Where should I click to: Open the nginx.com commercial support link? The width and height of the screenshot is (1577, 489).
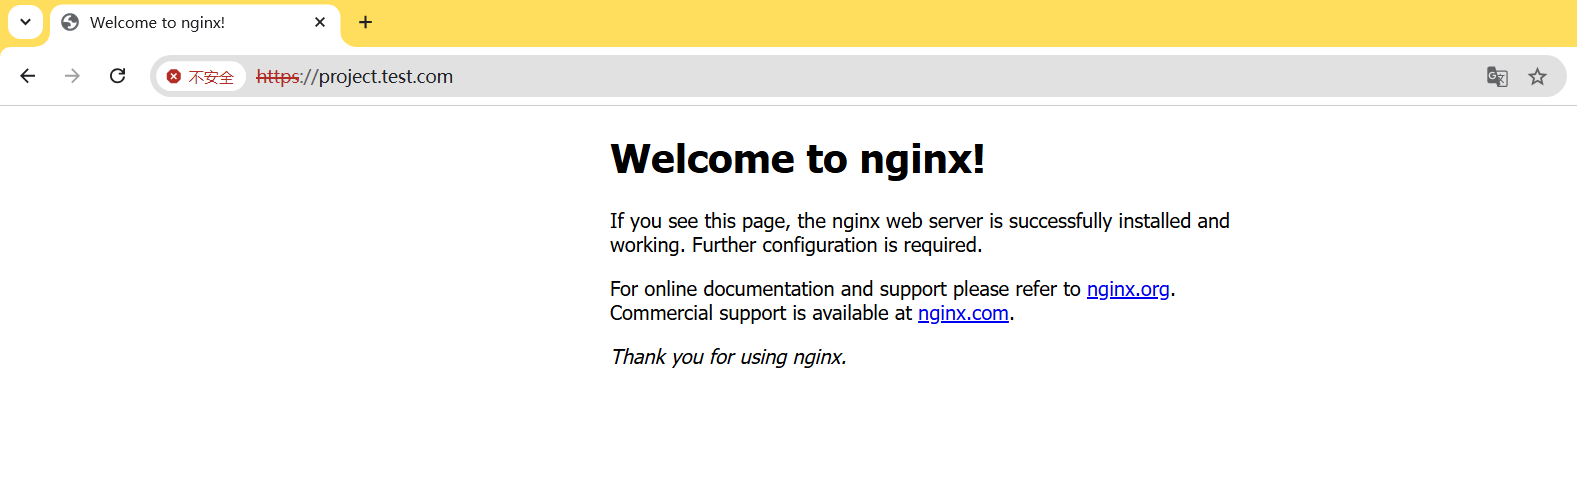(963, 313)
